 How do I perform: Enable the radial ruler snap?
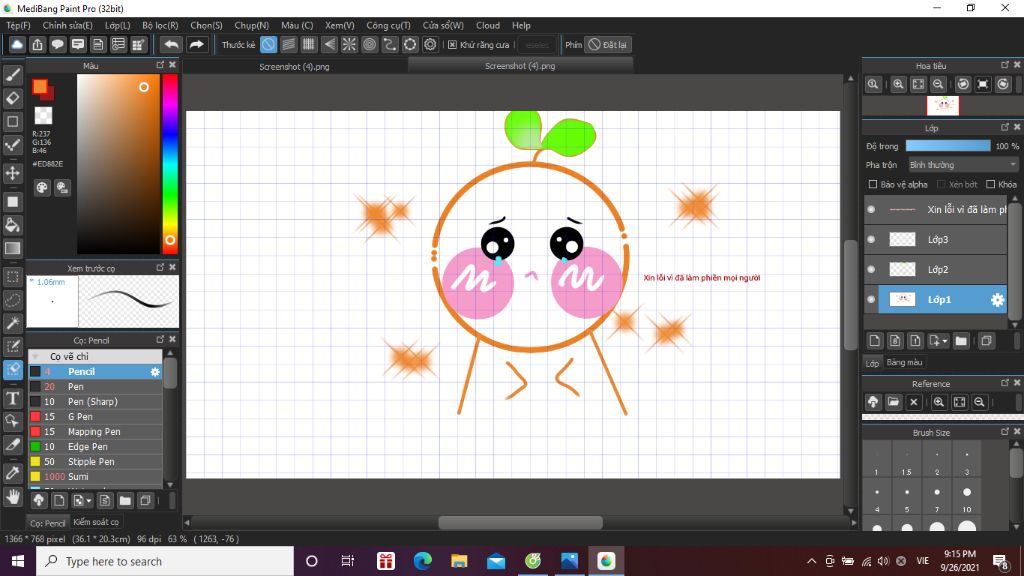pyautogui.click(x=349, y=44)
